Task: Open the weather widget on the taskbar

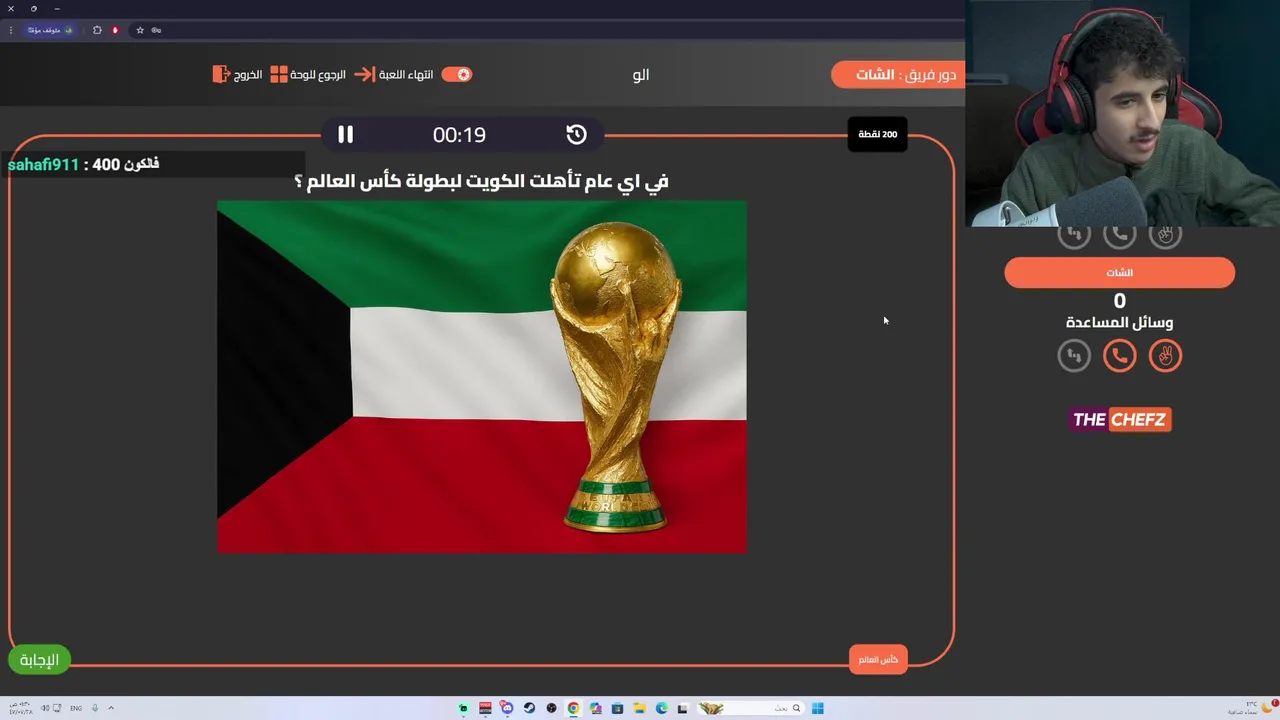Action: point(1256,708)
